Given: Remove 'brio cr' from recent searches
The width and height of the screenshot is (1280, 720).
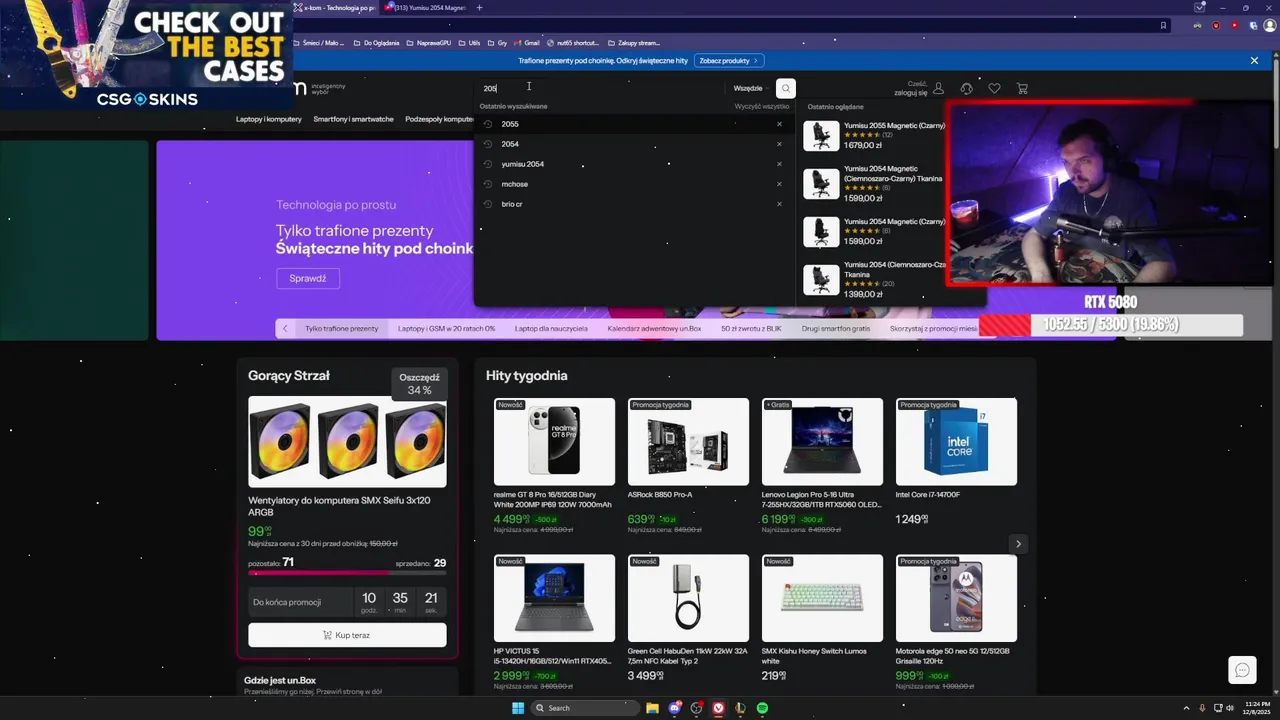Looking at the screenshot, I should (x=779, y=204).
